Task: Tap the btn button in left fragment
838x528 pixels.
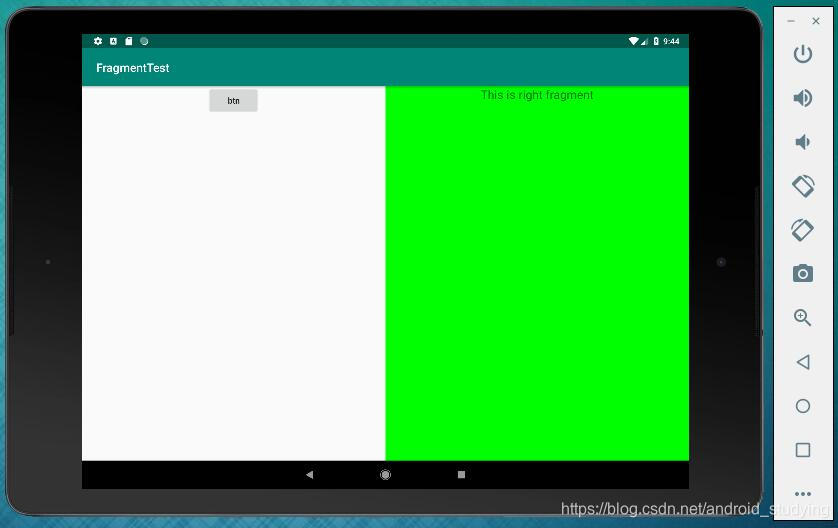Action: click(x=234, y=100)
